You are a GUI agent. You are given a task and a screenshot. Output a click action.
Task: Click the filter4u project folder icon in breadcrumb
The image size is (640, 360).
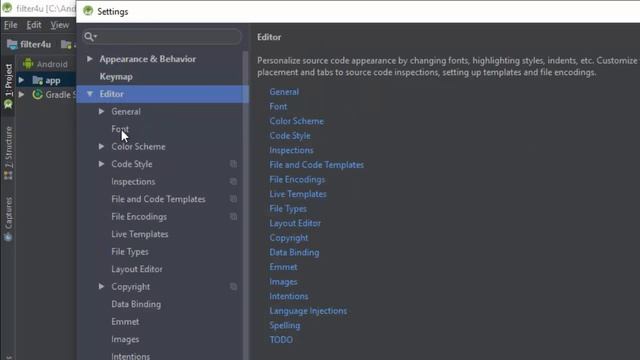pyautogui.click(x=12, y=44)
